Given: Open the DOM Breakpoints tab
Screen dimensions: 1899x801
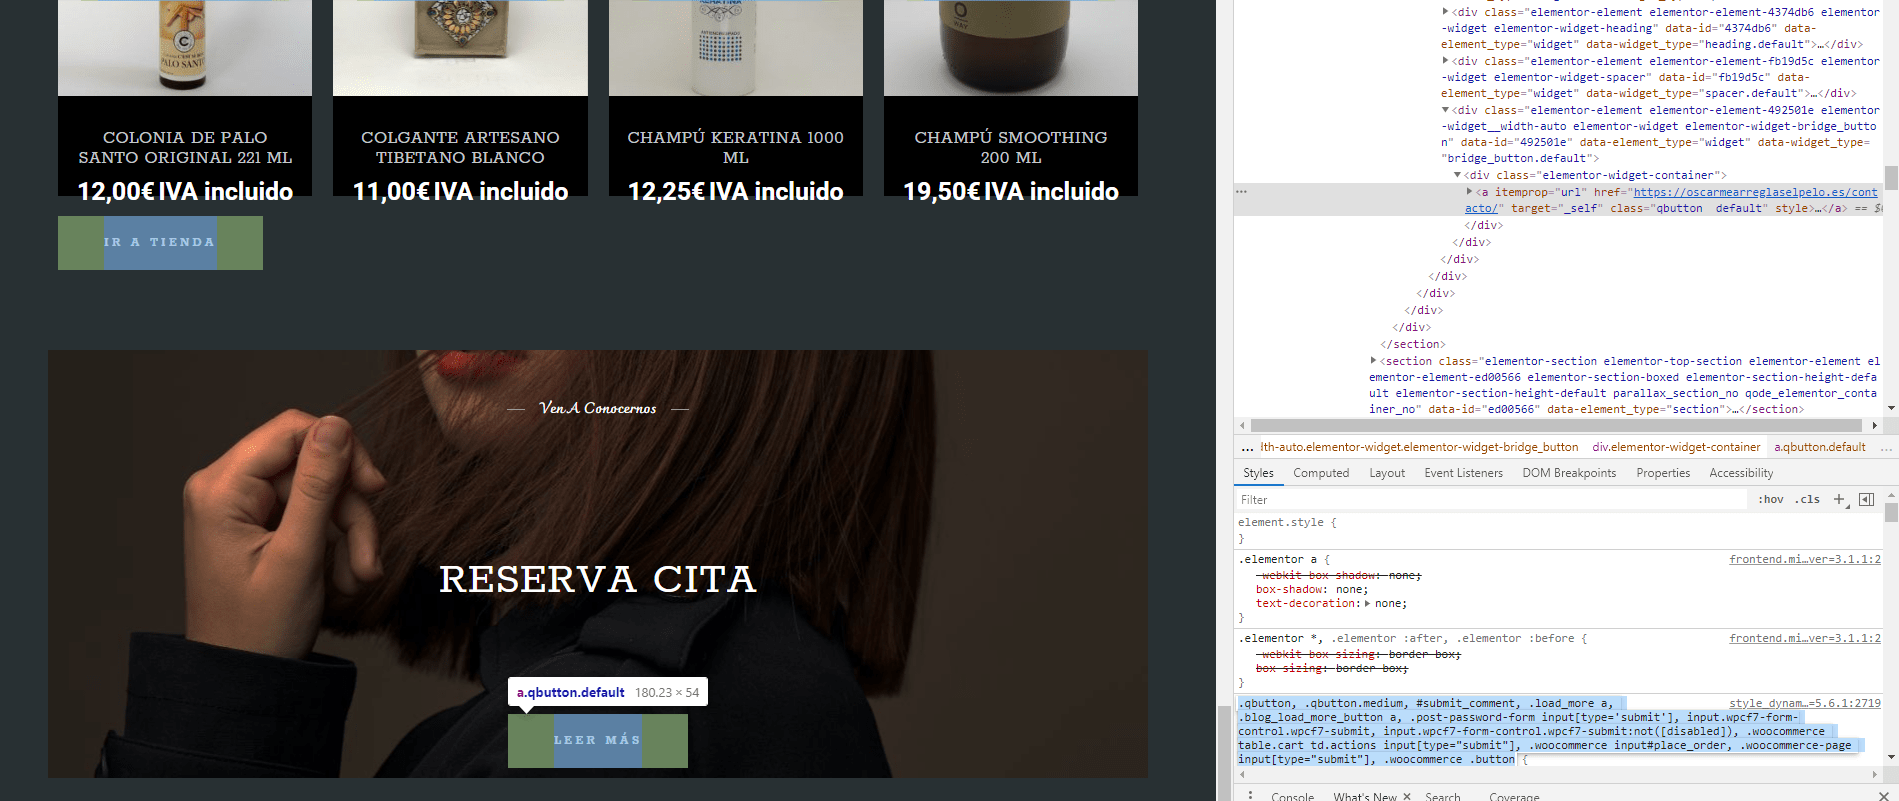Looking at the screenshot, I should coord(1569,473).
